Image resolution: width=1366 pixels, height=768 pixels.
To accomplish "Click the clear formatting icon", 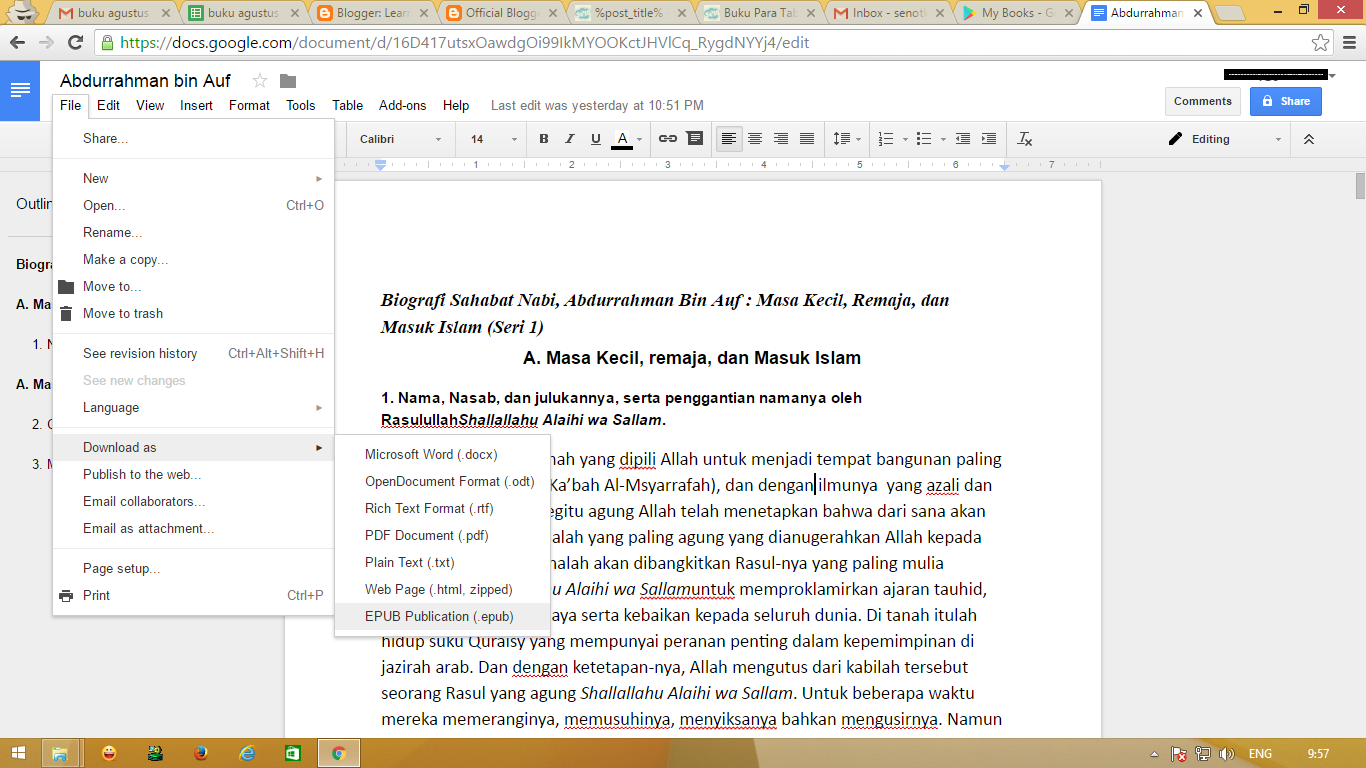I will point(1025,139).
